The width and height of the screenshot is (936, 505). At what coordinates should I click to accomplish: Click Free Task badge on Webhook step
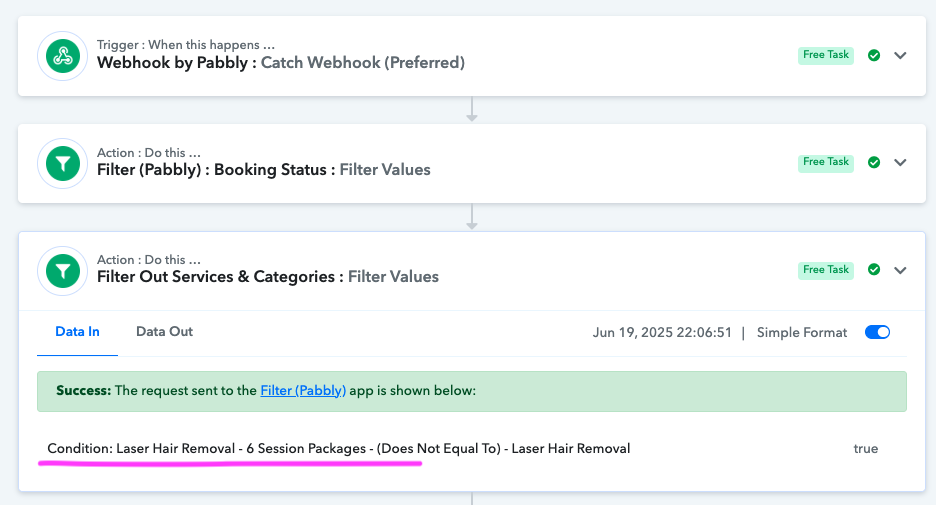[x=826, y=55]
